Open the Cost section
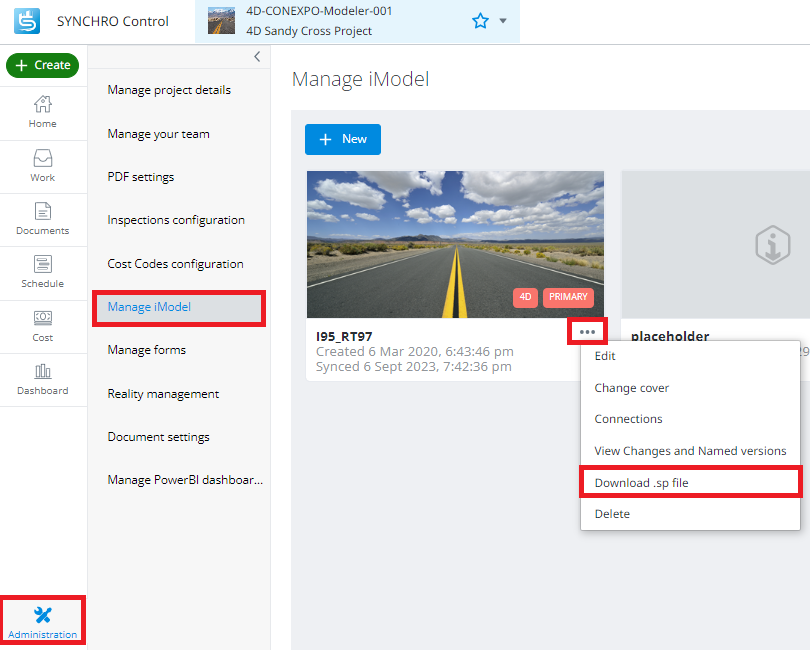This screenshot has width=810, height=650. [x=43, y=326]
